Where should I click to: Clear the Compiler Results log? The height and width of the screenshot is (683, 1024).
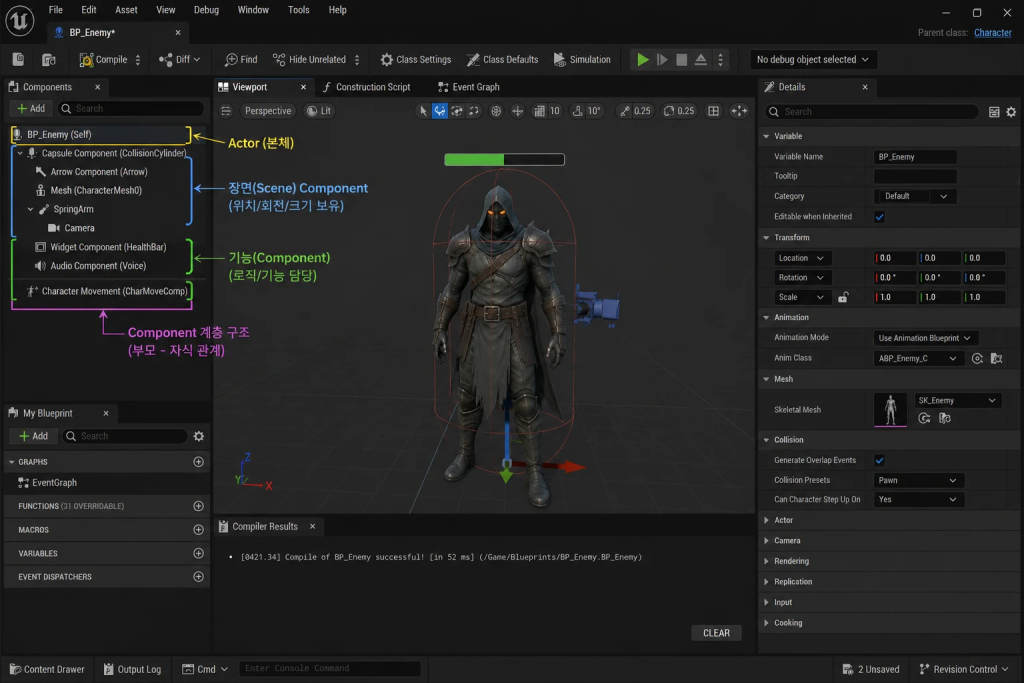(716, 633)
